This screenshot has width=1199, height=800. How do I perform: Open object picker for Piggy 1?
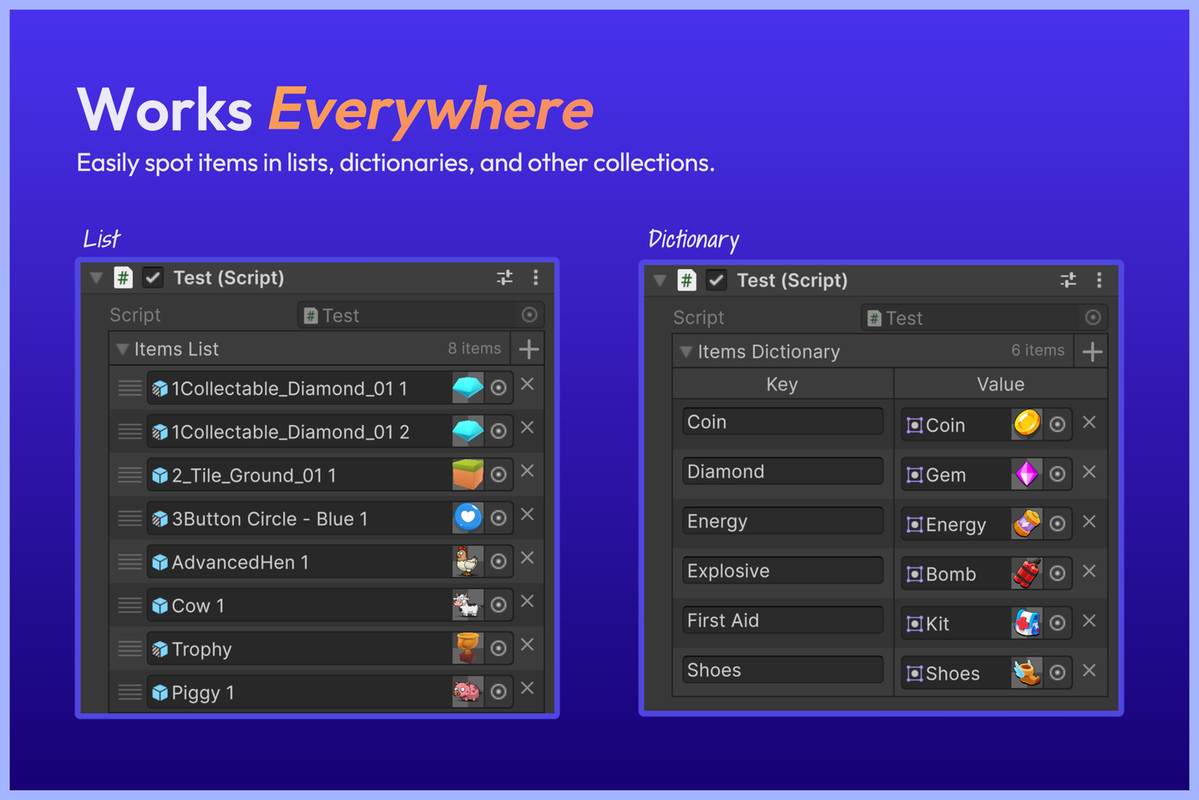click(x=499, y=692)
